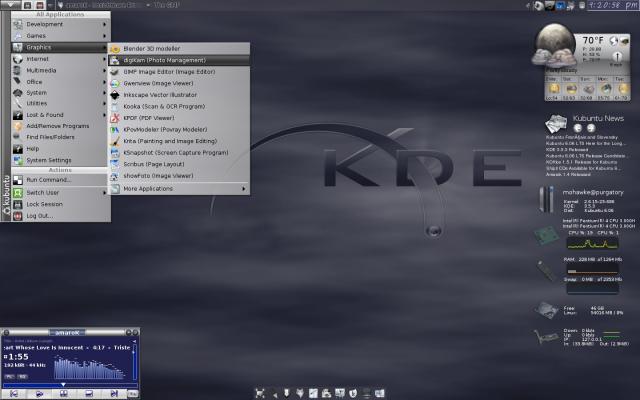Start GIMP Image Editor
Viewport: 640px width, 400px height.
coord(179,71)
